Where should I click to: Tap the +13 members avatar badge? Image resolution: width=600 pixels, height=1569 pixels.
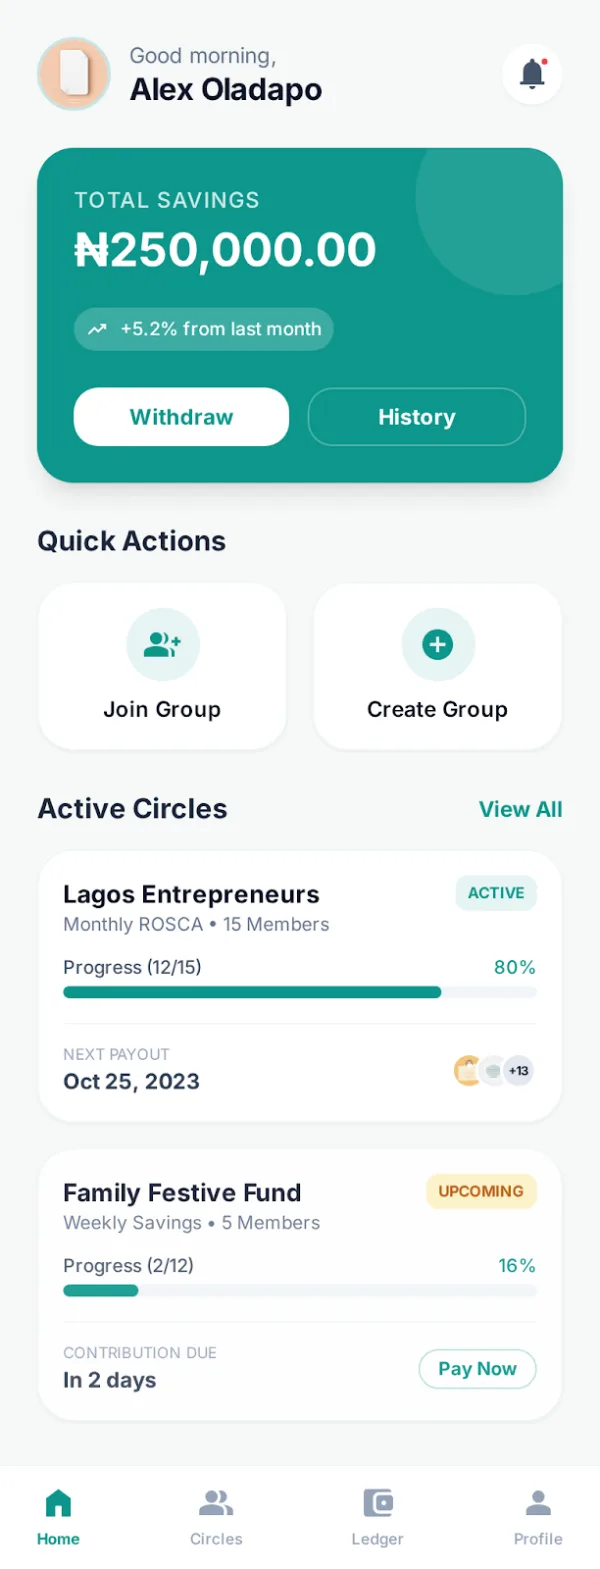click(x=518, y=1071)
